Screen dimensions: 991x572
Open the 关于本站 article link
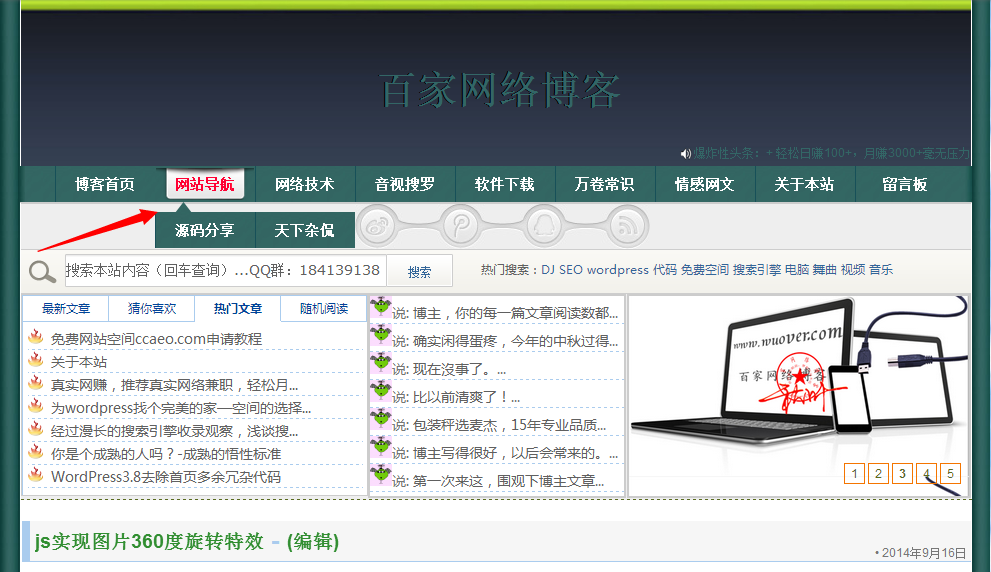click(x=79, y=362)
